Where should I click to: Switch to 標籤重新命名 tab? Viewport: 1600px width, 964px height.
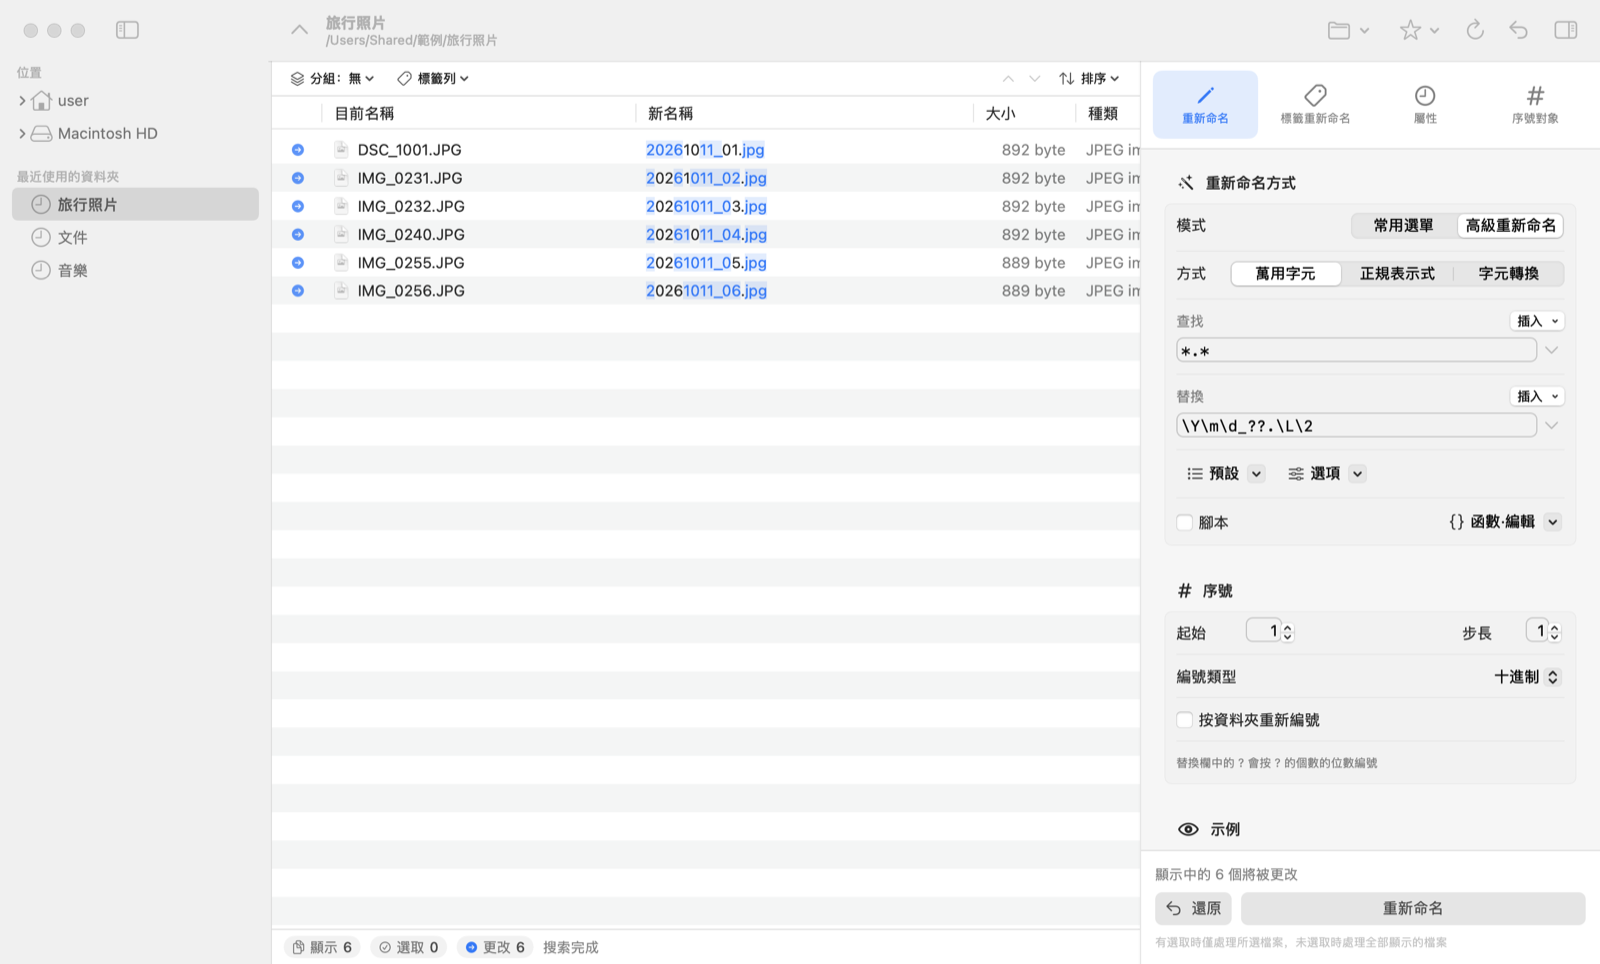1315,104
